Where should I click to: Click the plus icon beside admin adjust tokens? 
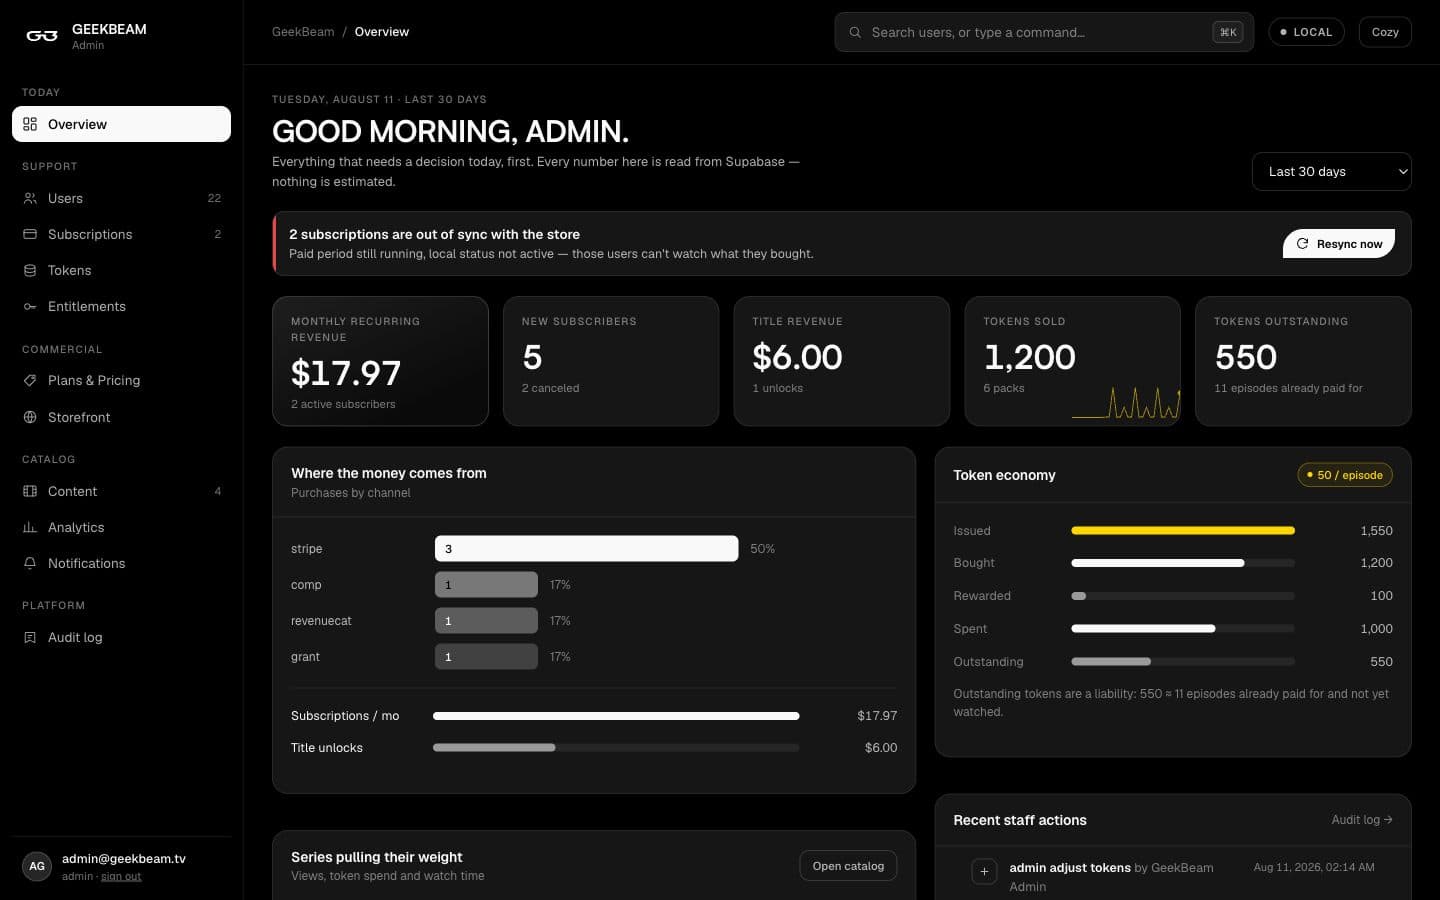pyautogui.click(x=984, y=871)
